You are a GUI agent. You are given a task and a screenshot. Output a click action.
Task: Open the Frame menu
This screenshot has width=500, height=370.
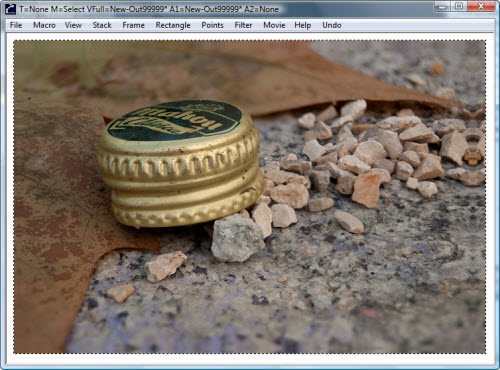point(133,25)
